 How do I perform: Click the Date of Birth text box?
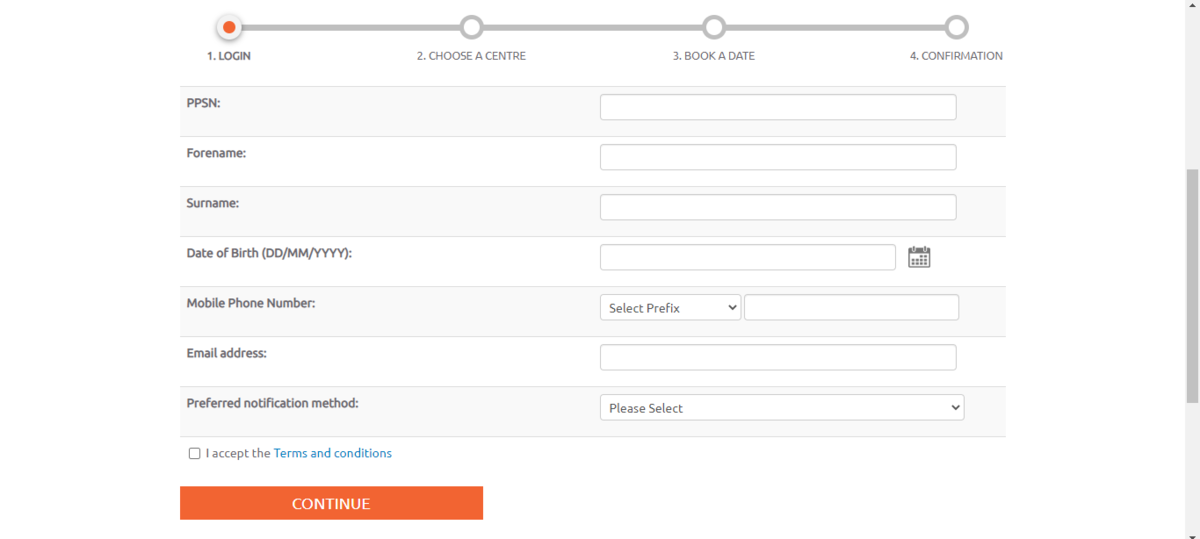pyautogui.click(x=748, y=257)
